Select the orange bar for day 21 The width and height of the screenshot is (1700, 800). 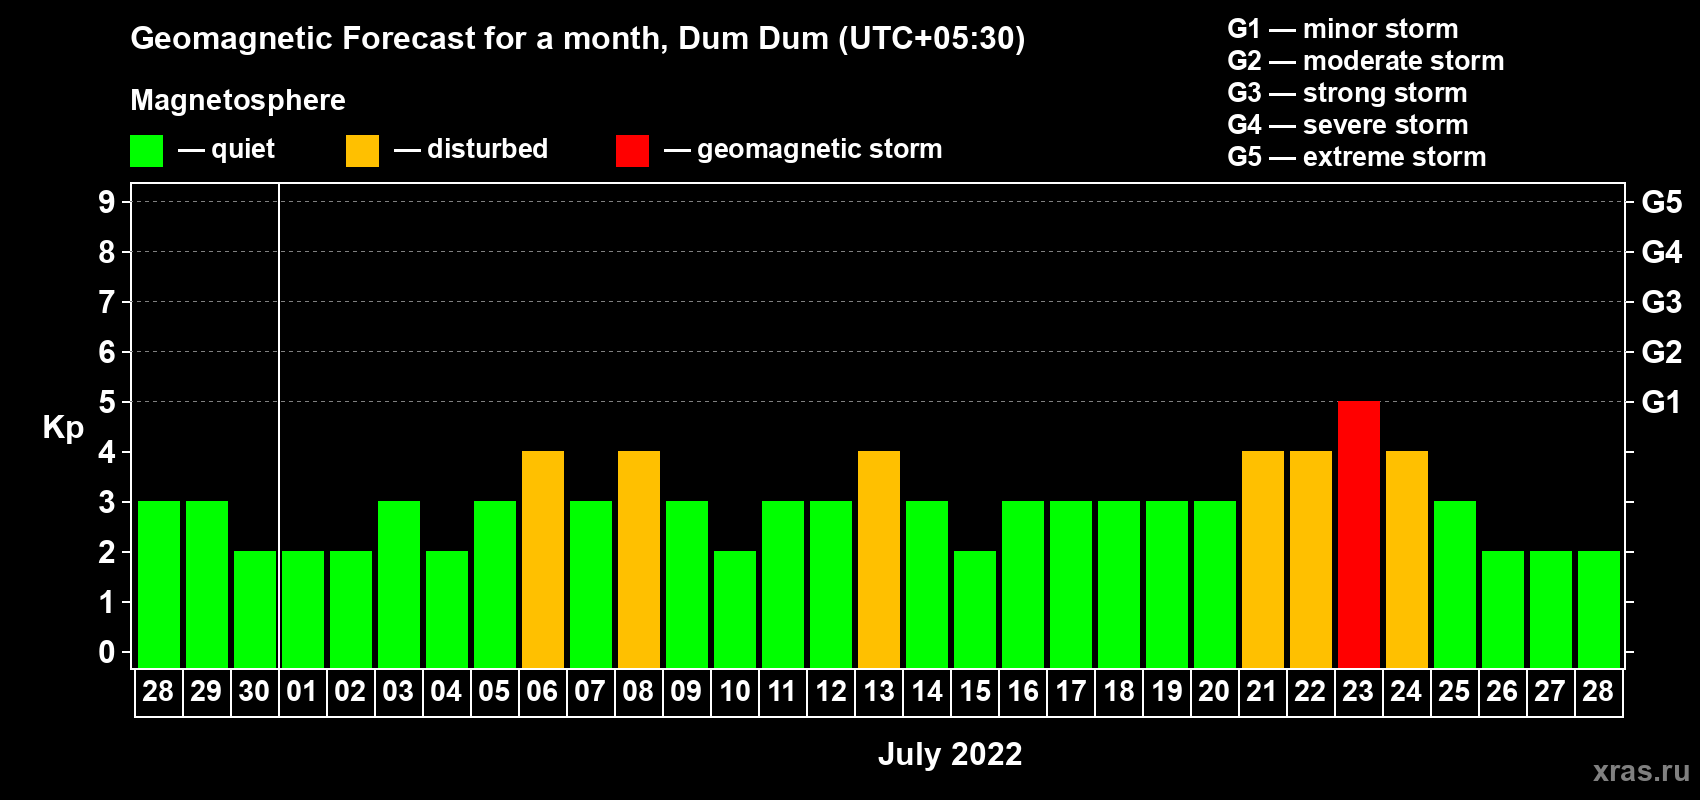tap(1262, 559)
